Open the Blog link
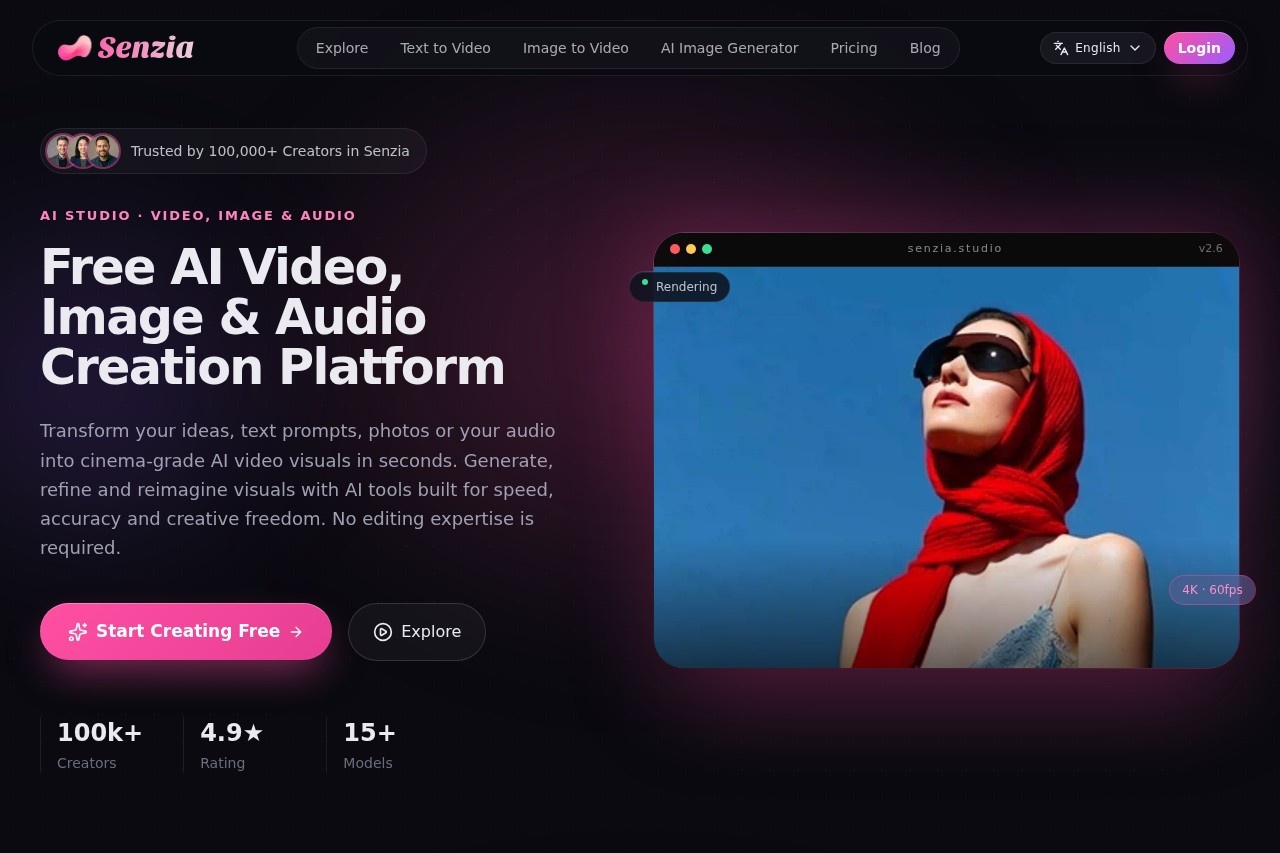 [x=925, y=48]
